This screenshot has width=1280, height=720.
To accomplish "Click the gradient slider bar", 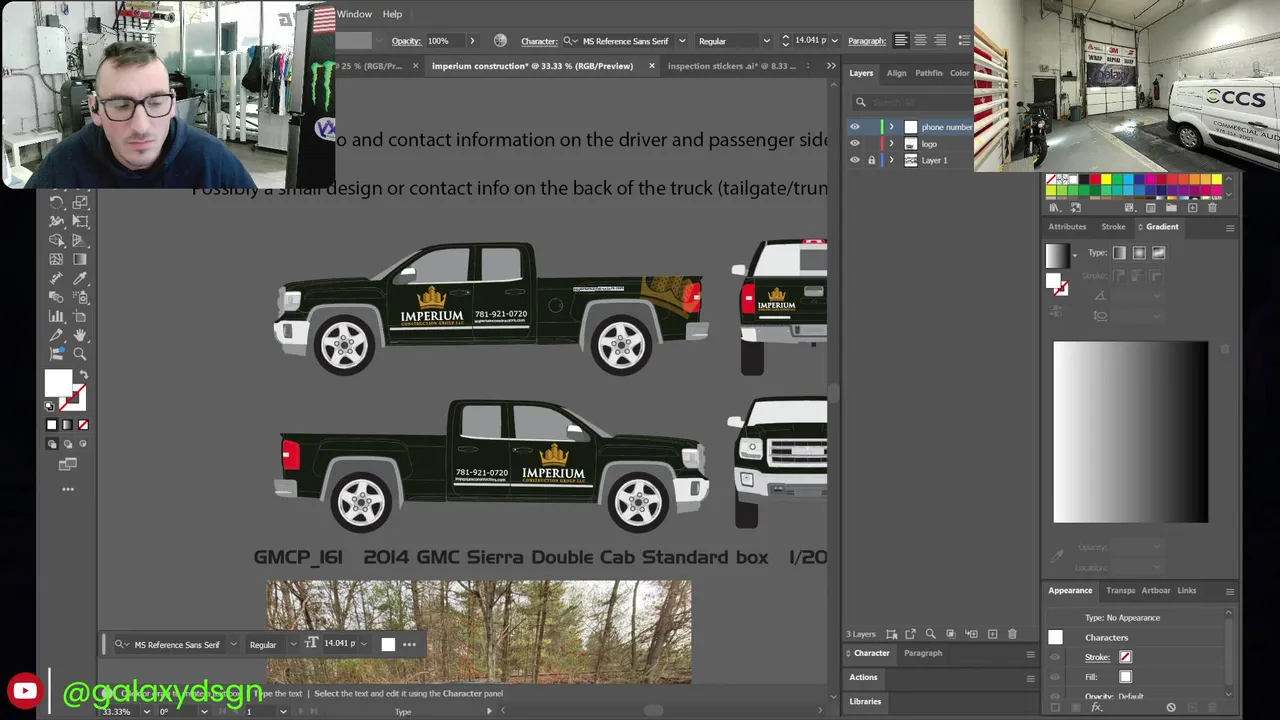I will 1130,432.
